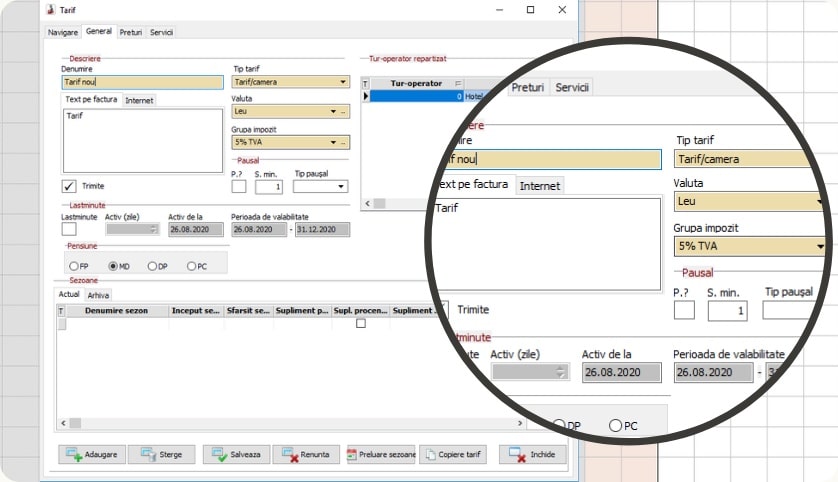This screenshot has height=482, width=838.
Task: Close the Tarif window with X
Action: [x=562, y=10]
